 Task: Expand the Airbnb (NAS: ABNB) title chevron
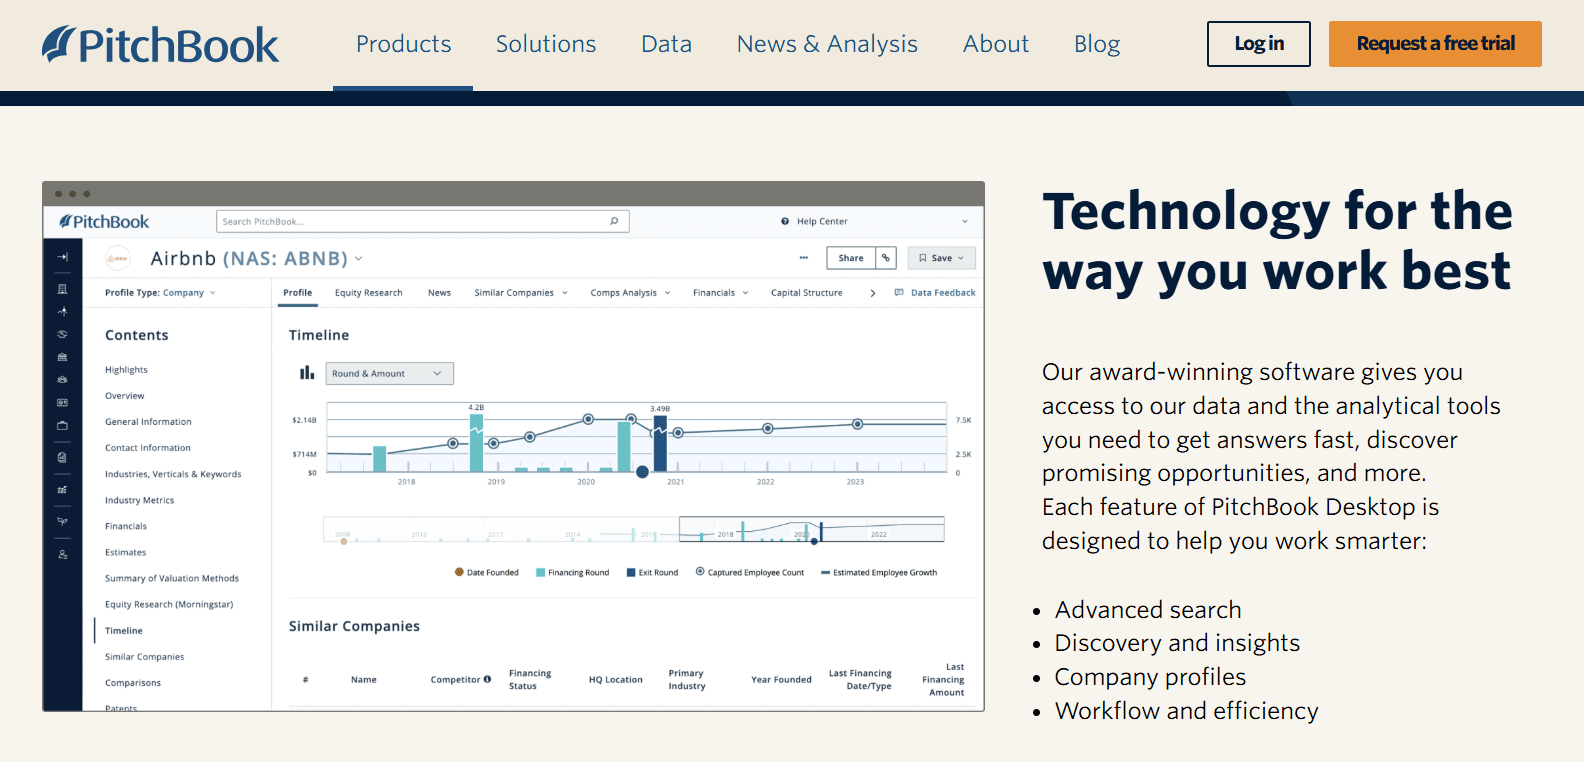(358, 259)
